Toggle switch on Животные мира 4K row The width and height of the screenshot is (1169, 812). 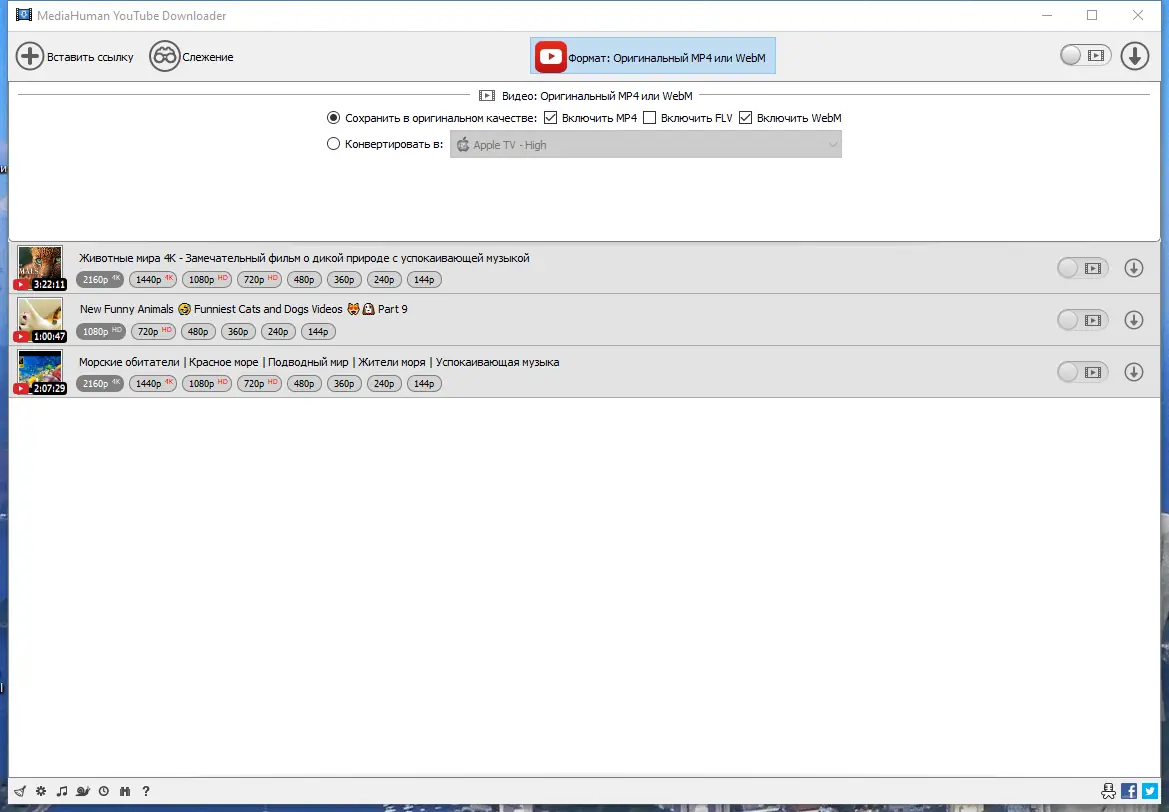tap(1083, 268)
